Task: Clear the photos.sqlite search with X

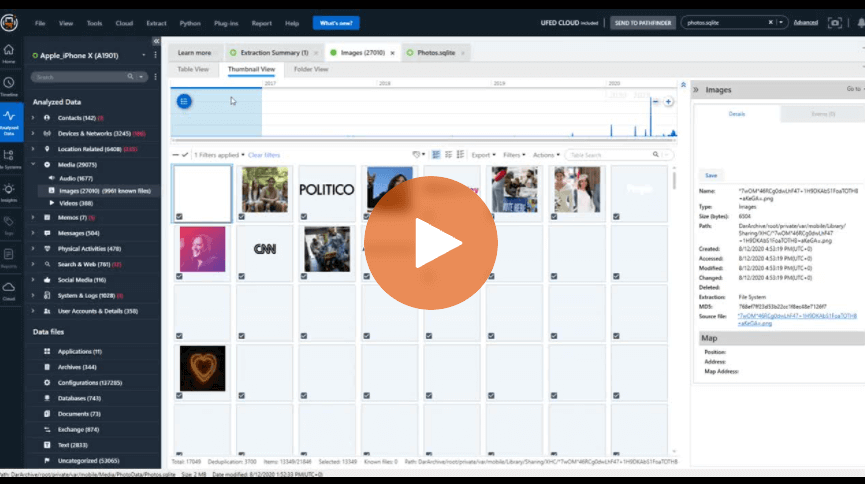Action: click(x=771, y=23)
